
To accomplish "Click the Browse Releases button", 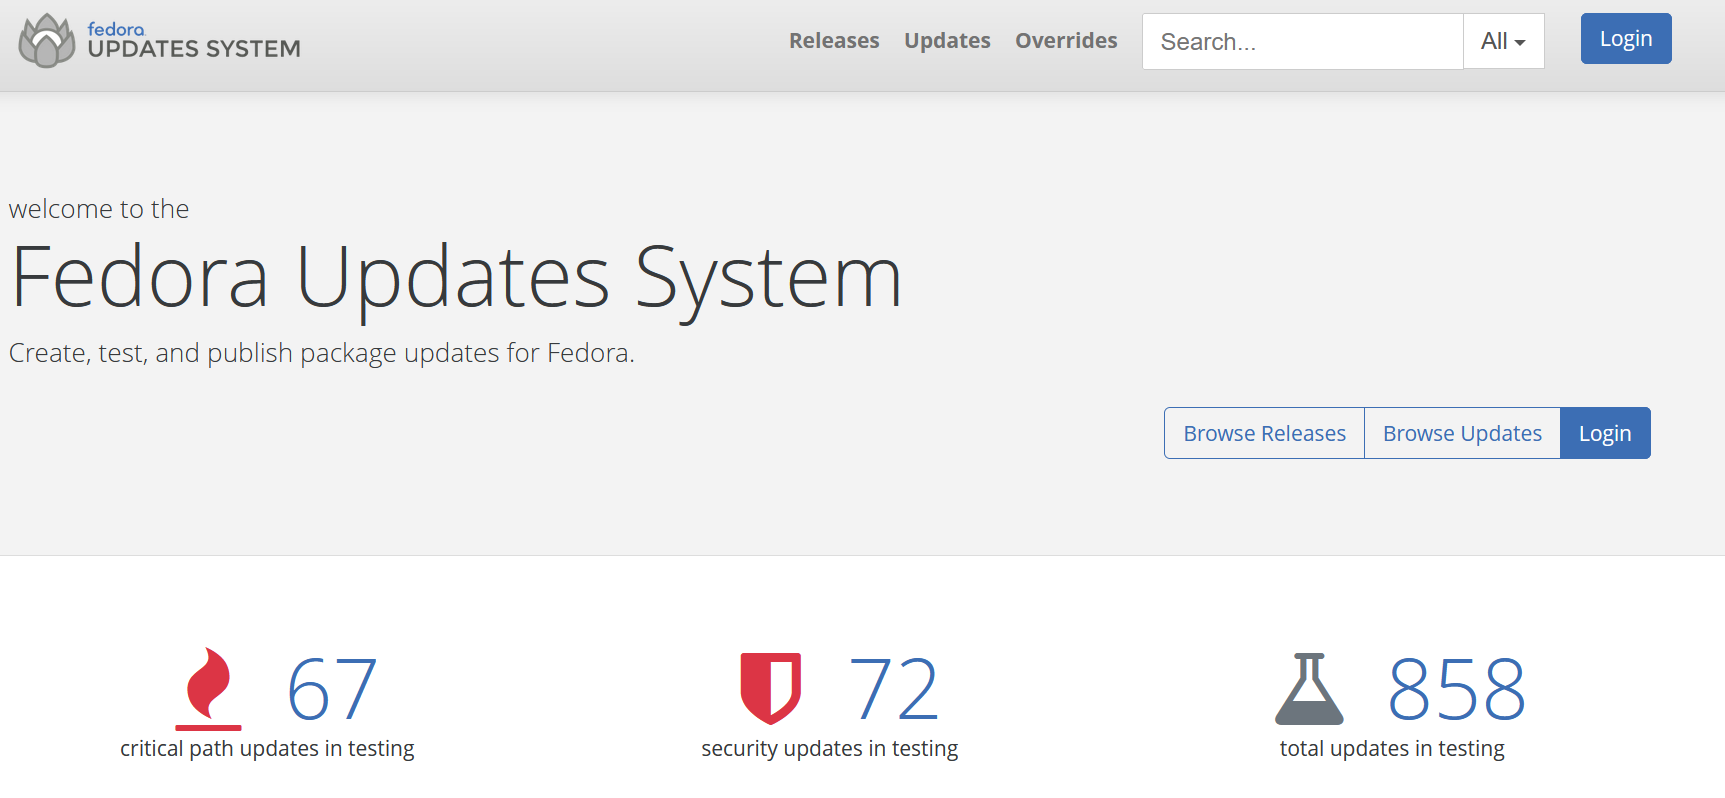I will pos(1264,433).
